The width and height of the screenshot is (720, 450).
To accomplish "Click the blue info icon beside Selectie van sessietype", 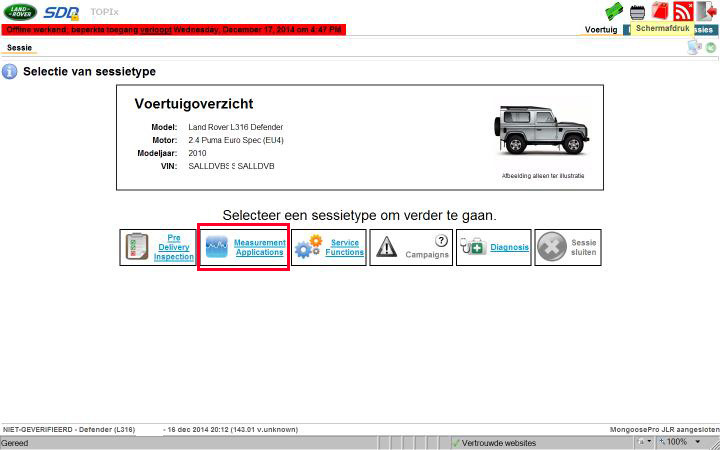I will [10, 72].
